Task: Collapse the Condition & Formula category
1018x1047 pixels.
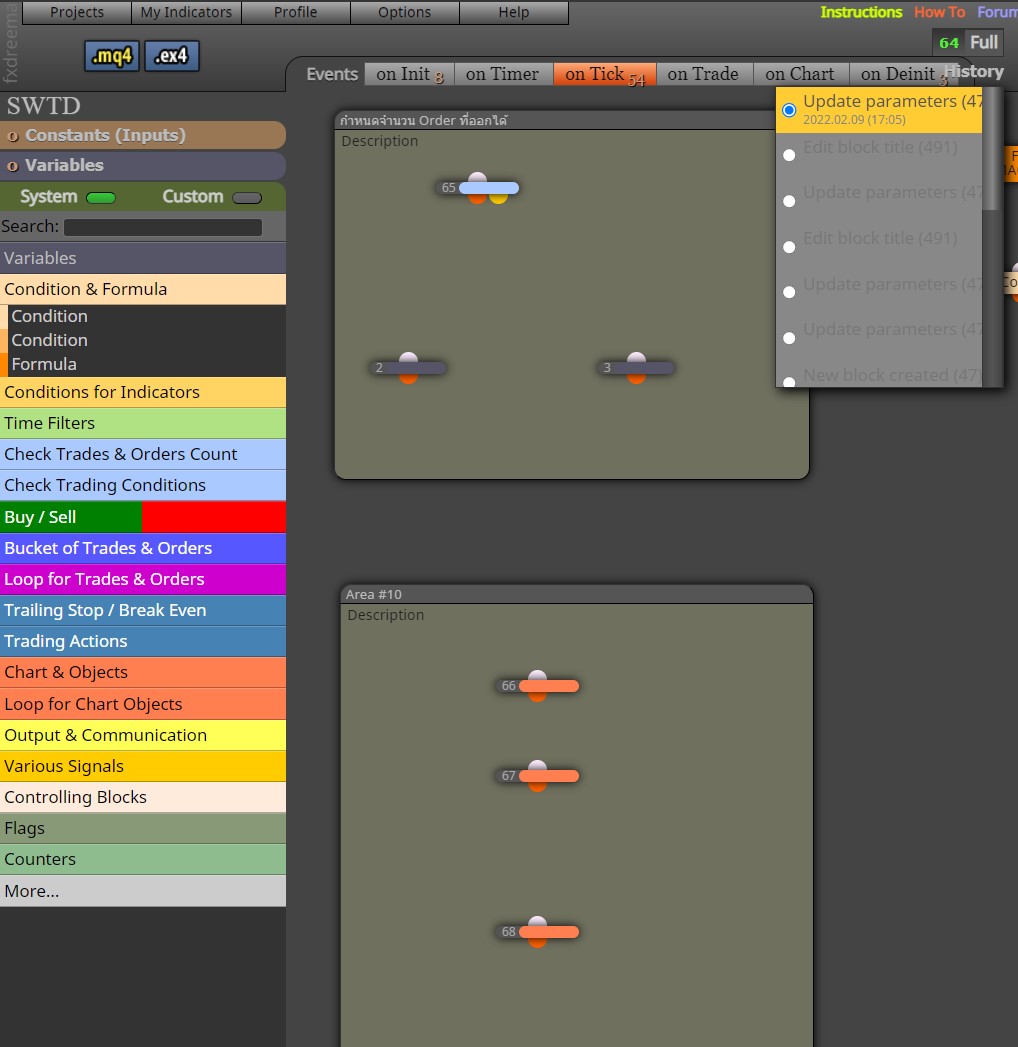Action: coord(143,289)
